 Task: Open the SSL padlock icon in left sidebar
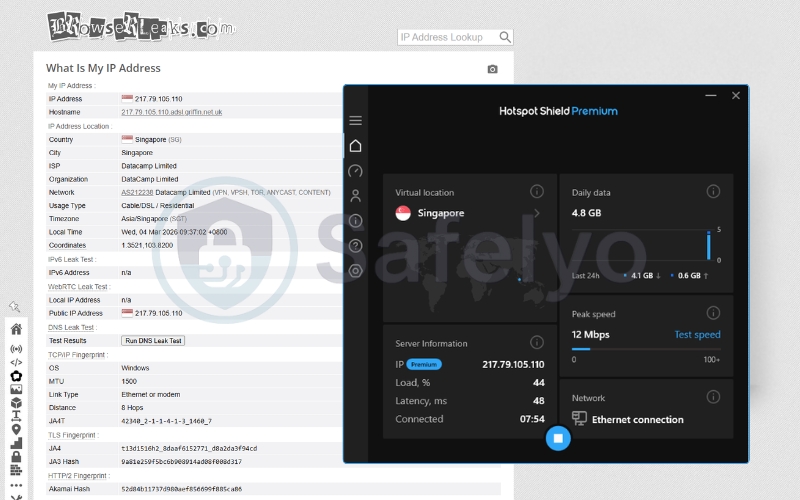pos(16,456)
